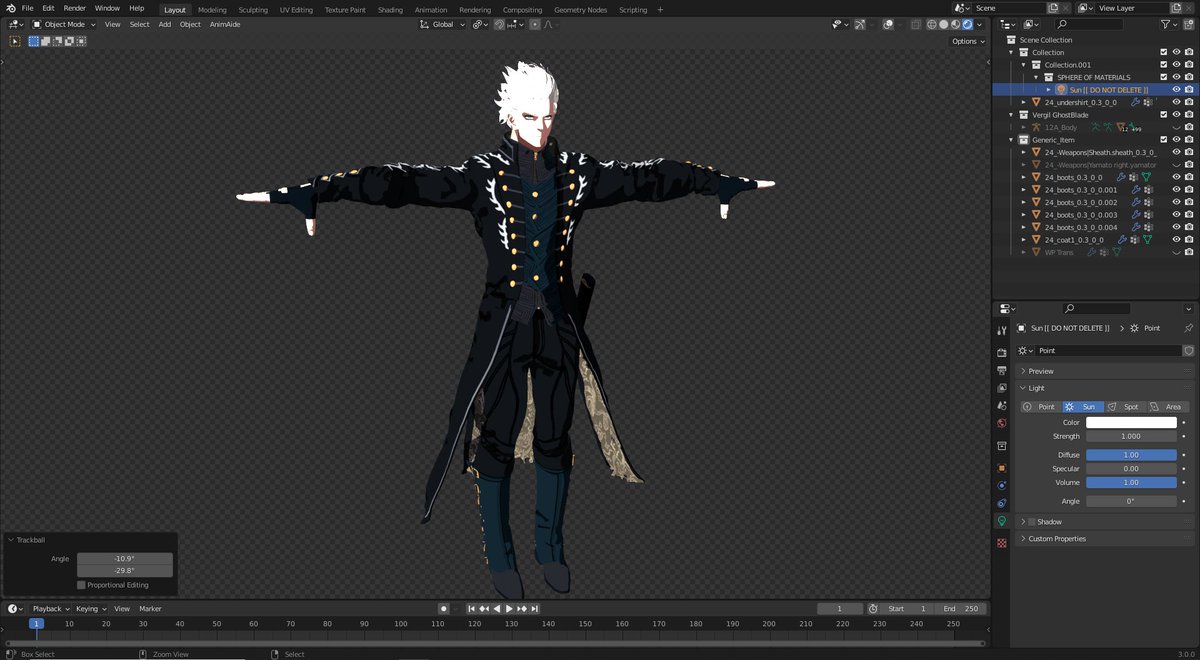Open the AnimAide menu in viewport header
Viewport: 1200px width, 660px height.
click(226, 24)
